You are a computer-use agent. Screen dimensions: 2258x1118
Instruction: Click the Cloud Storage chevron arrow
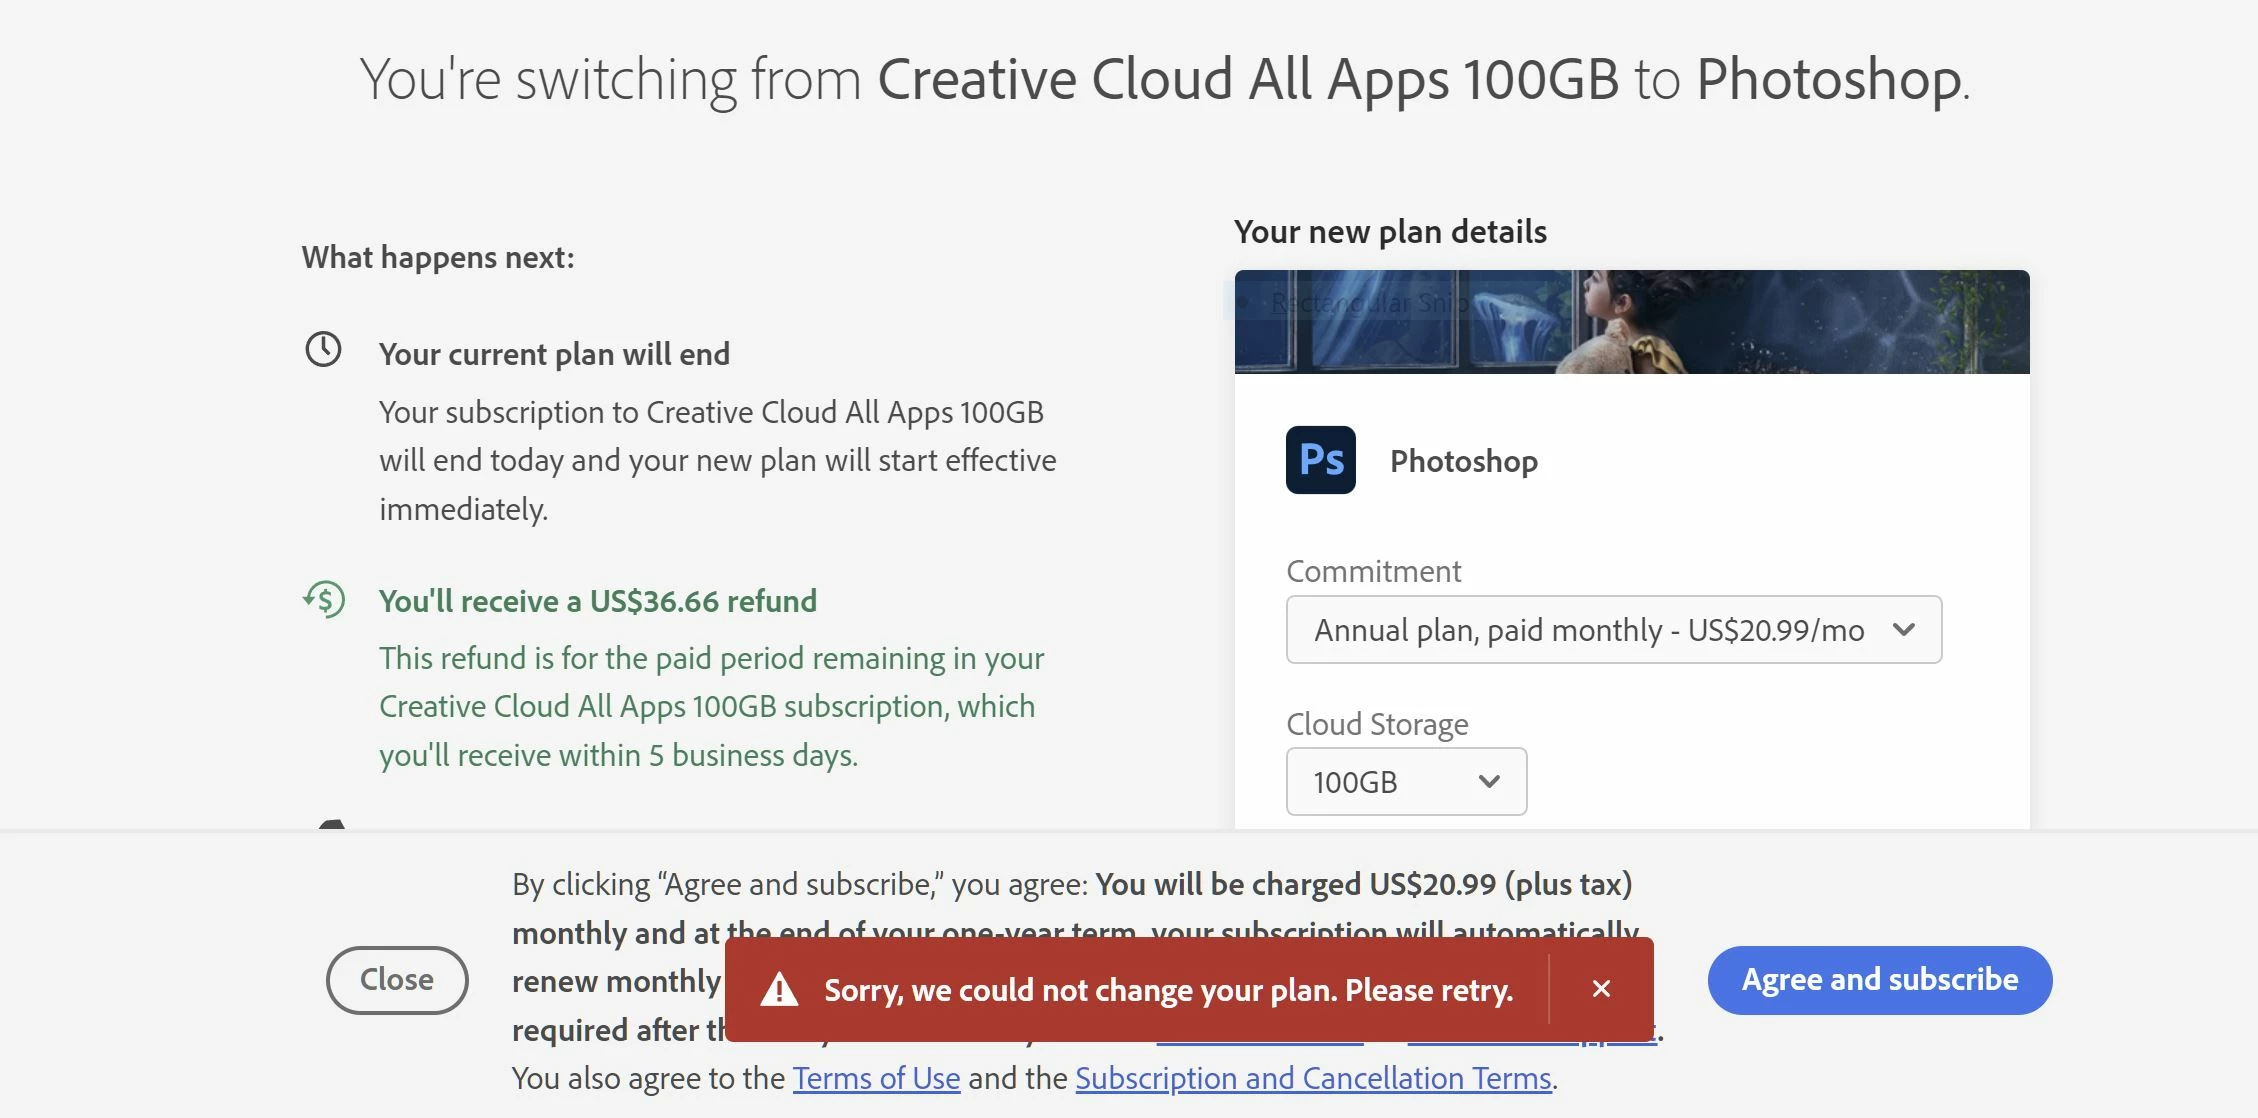coord(1489,782)
